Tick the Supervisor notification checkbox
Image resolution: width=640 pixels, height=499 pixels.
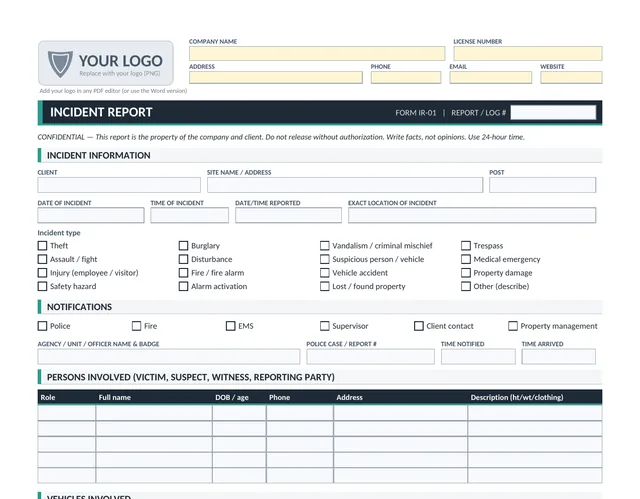tap(324, 326)
